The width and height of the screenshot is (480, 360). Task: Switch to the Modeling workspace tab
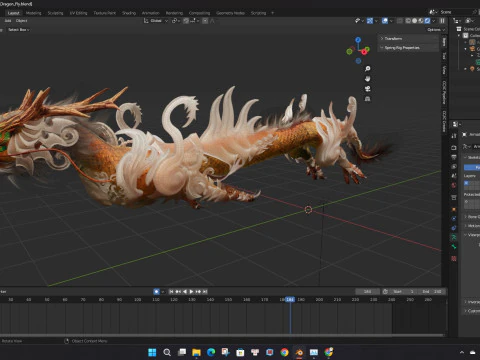click(33, 13)
